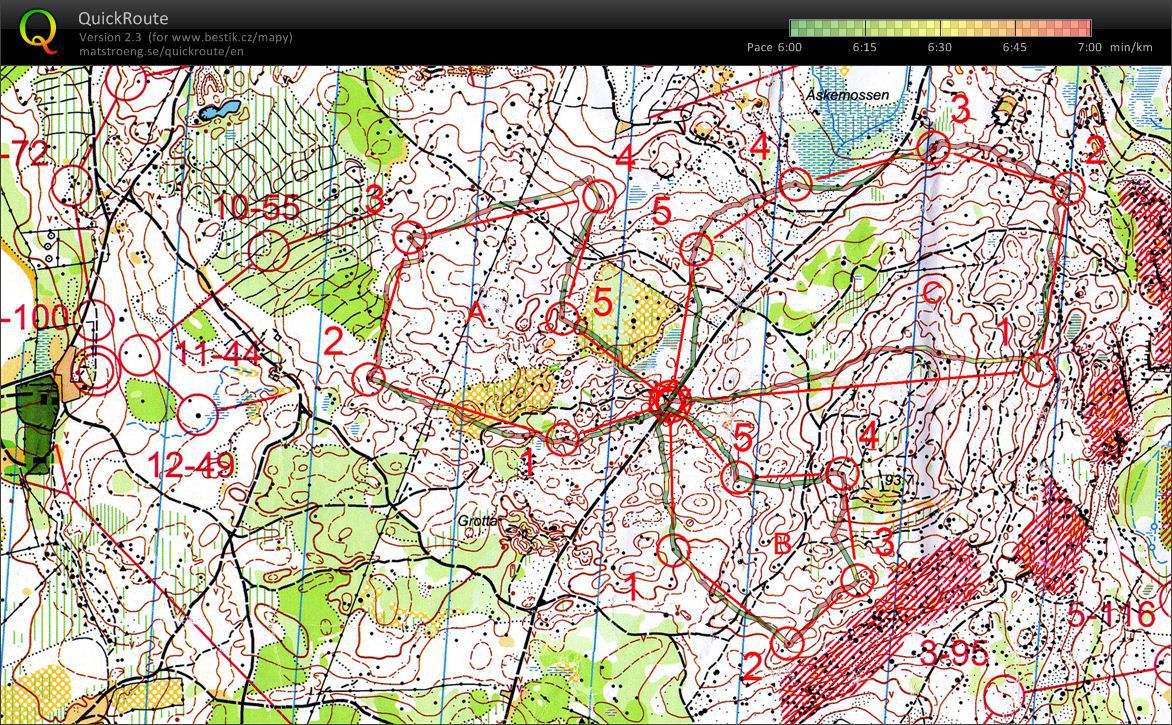The image size is (1172, 725).
Task: Select loop letter "B" on the map
Action: coord(782,543)
